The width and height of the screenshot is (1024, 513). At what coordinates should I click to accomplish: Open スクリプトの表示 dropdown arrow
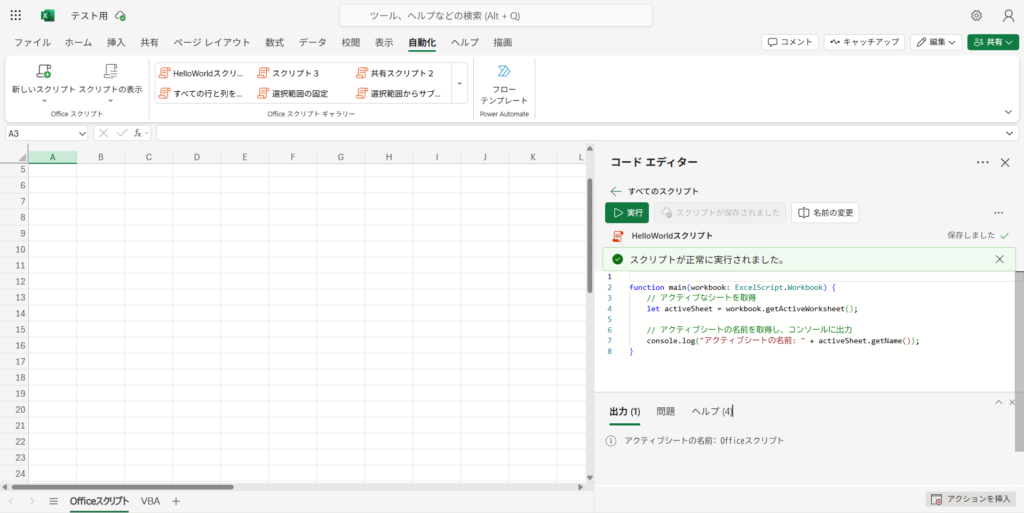(x=110, y=101)
